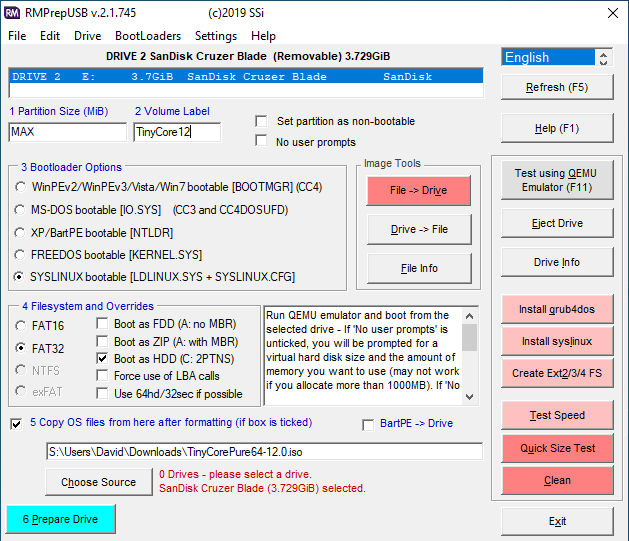Click the Drive -> File button
Image resolution: width=629 pixels, height=541 pixels.
tap(419, 229)
